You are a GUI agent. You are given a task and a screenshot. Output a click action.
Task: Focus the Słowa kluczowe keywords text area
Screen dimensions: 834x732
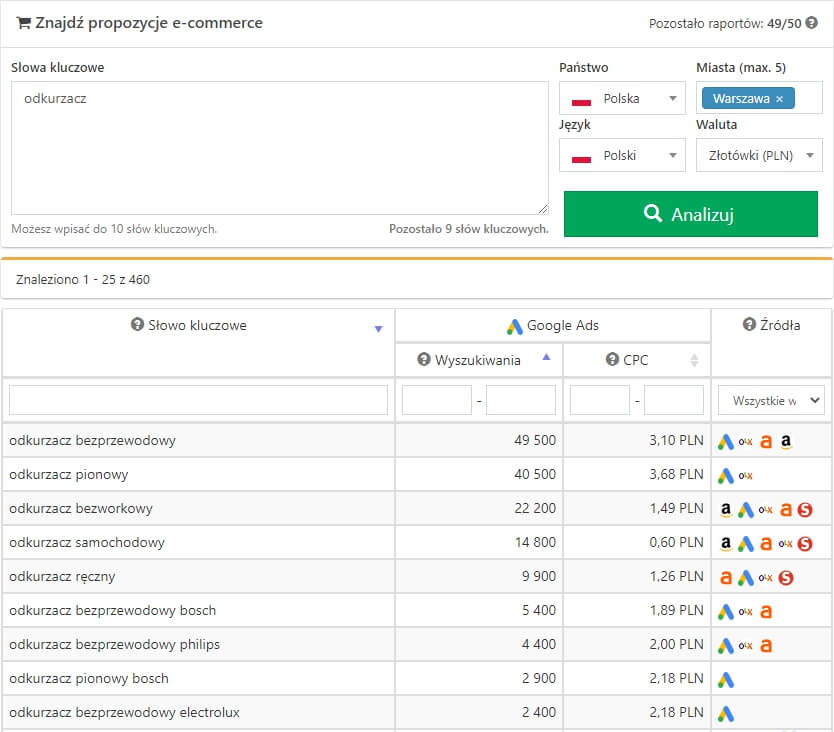pos(280,148)
